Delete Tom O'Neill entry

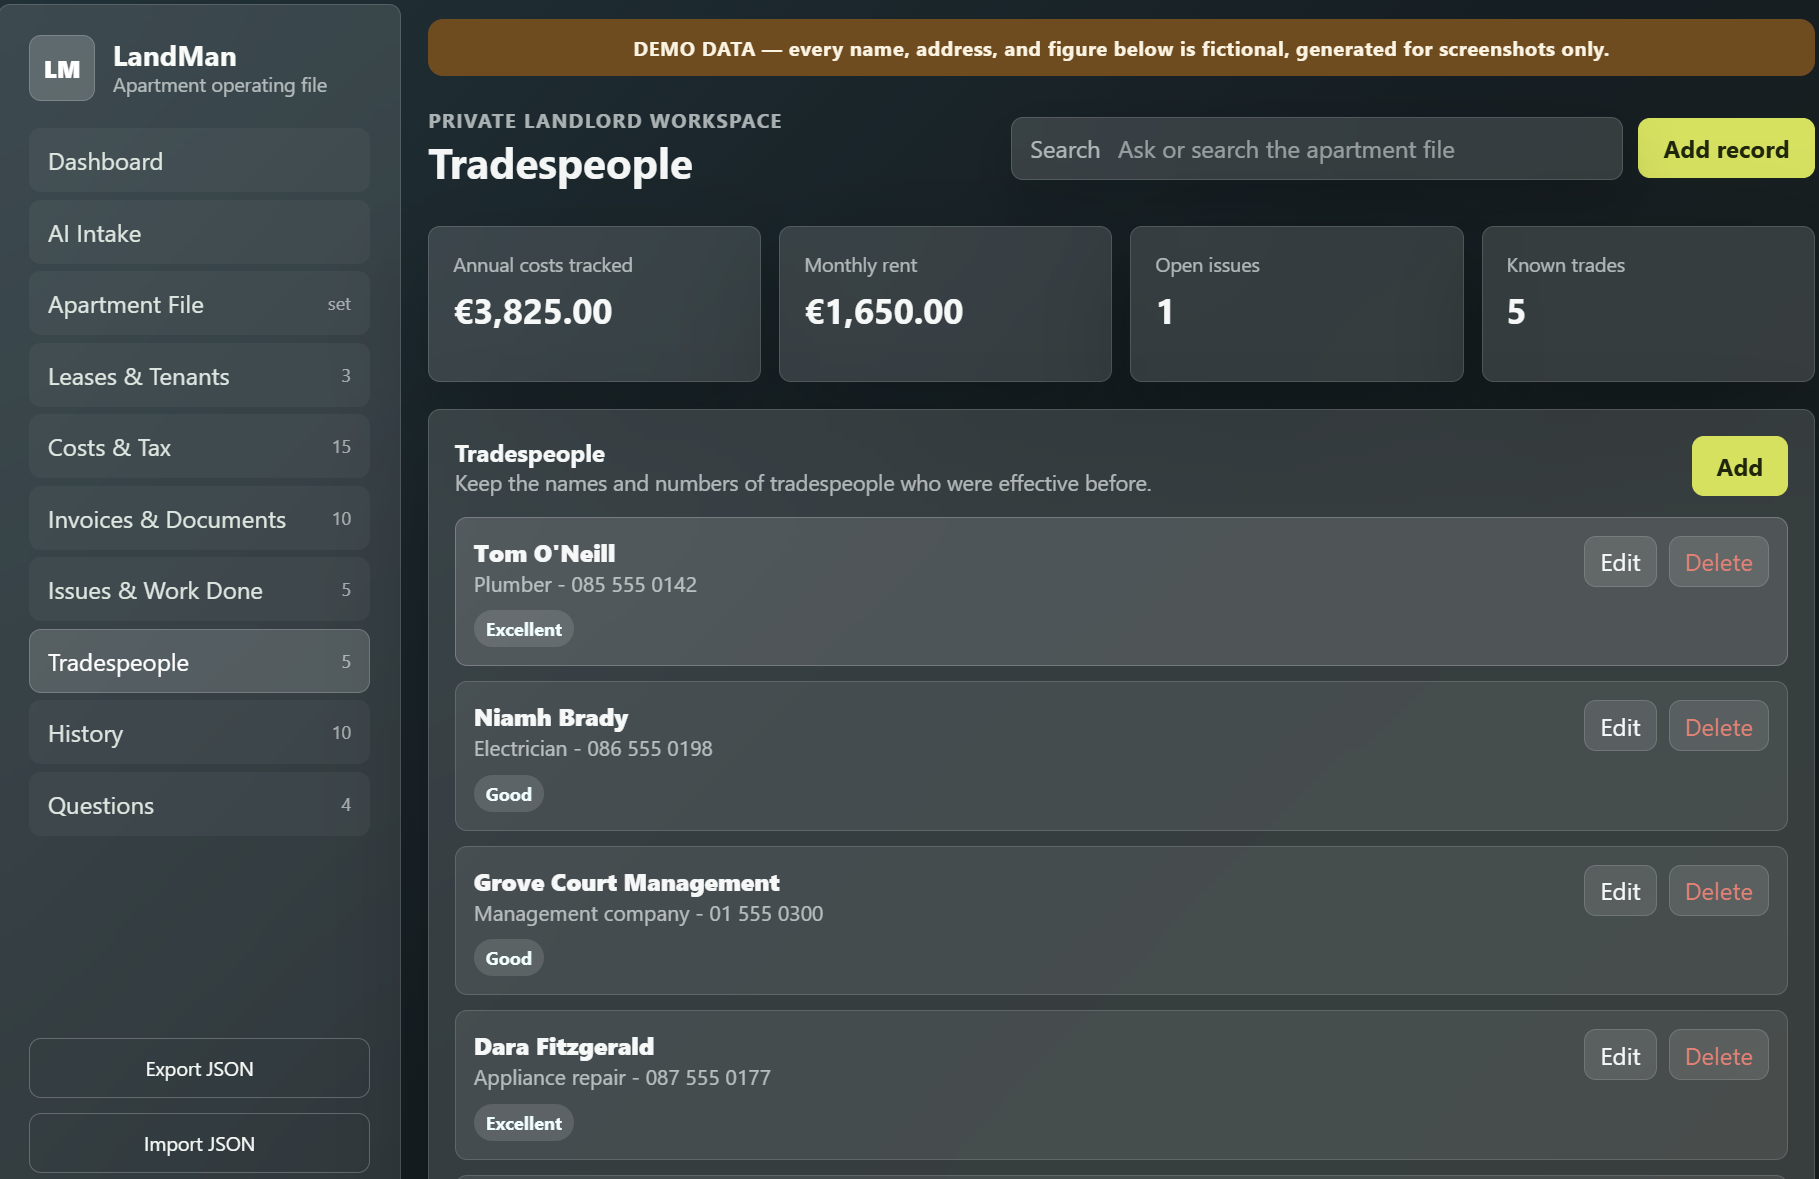click(1718, 562)
